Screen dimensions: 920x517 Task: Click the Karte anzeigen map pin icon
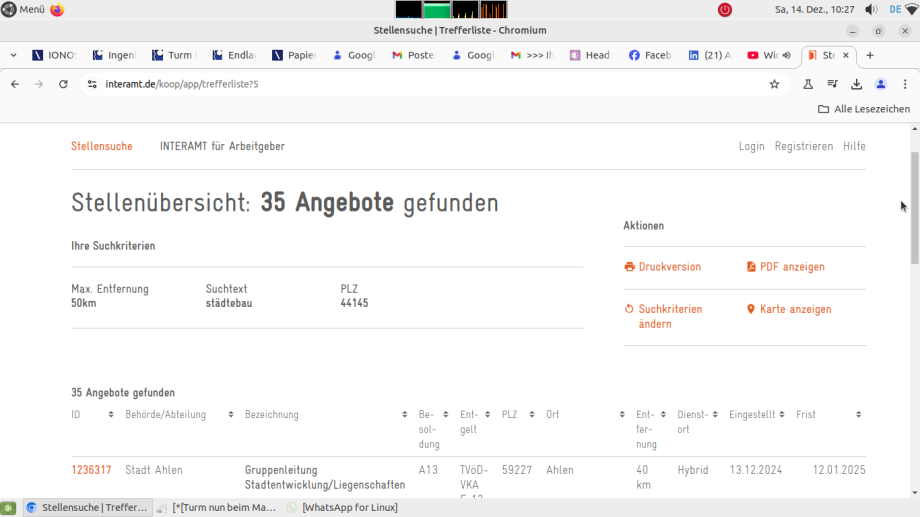coord(751,309)
